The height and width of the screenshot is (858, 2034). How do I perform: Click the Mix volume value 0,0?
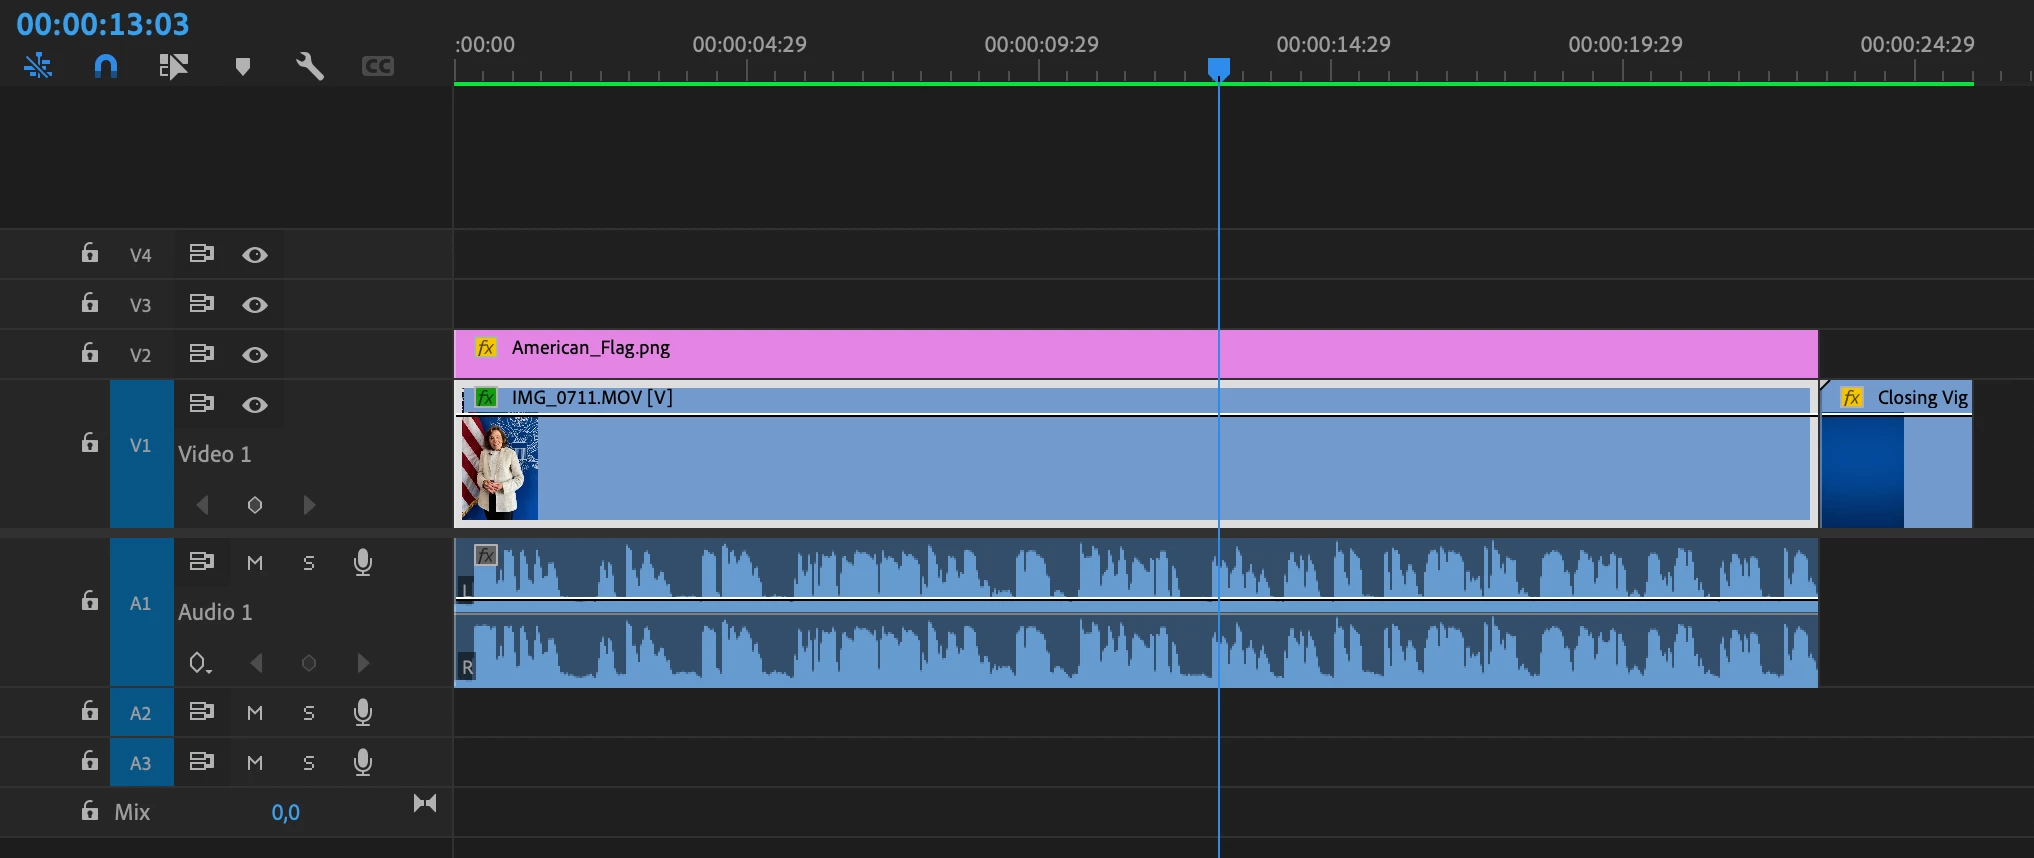click(x=285, y=813)
